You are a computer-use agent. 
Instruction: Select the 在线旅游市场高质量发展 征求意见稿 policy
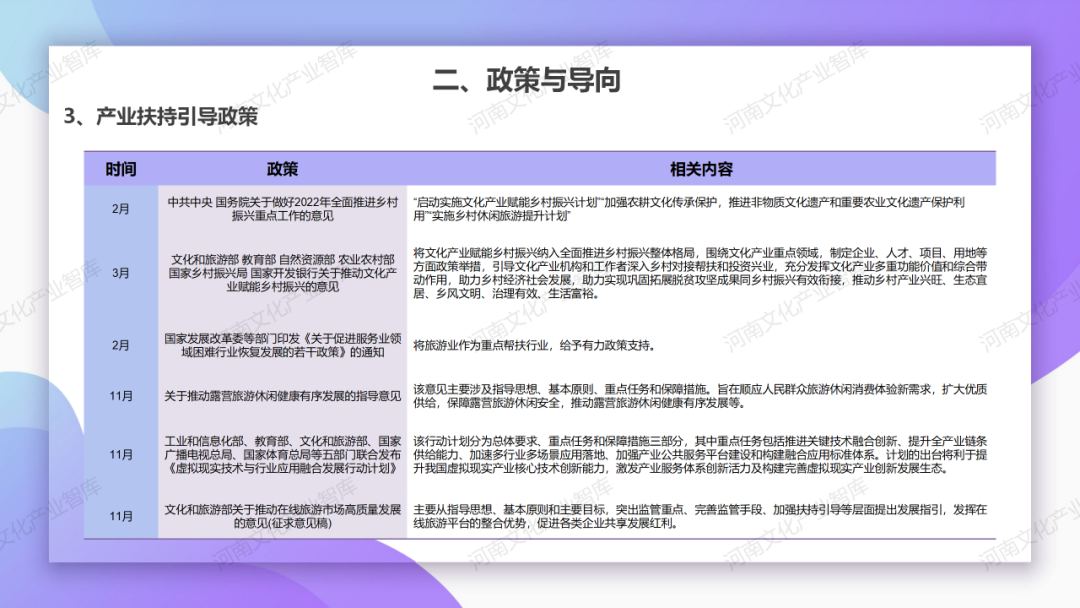click(x=284, y=516)
